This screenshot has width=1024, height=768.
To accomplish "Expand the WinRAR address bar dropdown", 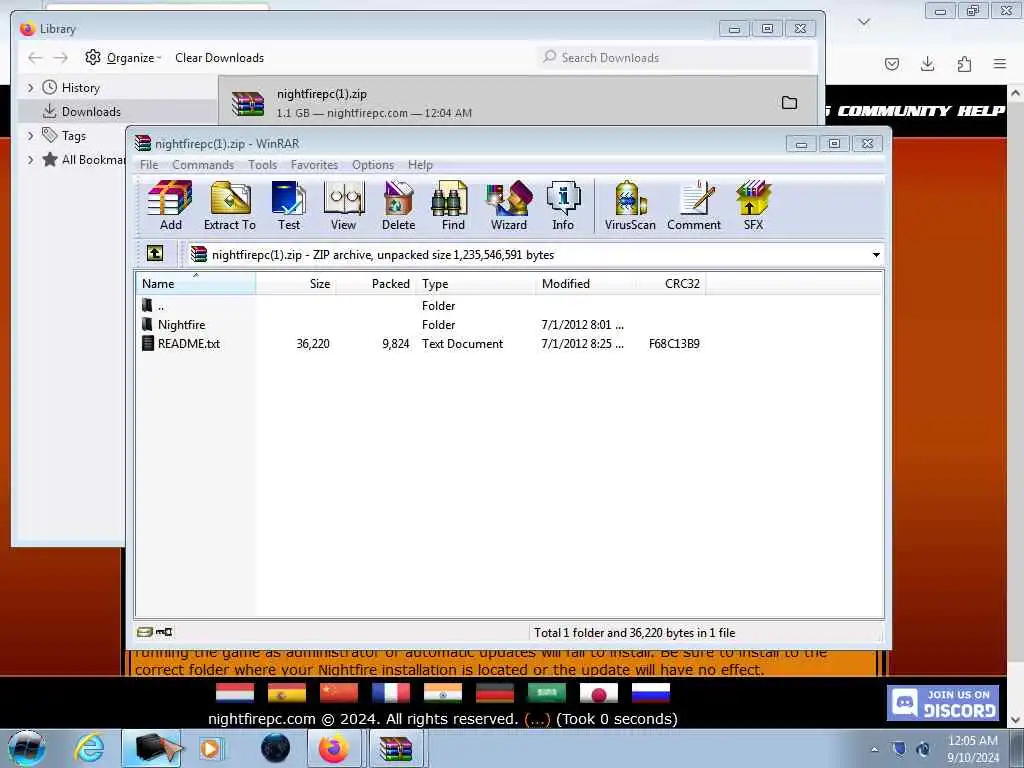I will pos(876,255).
